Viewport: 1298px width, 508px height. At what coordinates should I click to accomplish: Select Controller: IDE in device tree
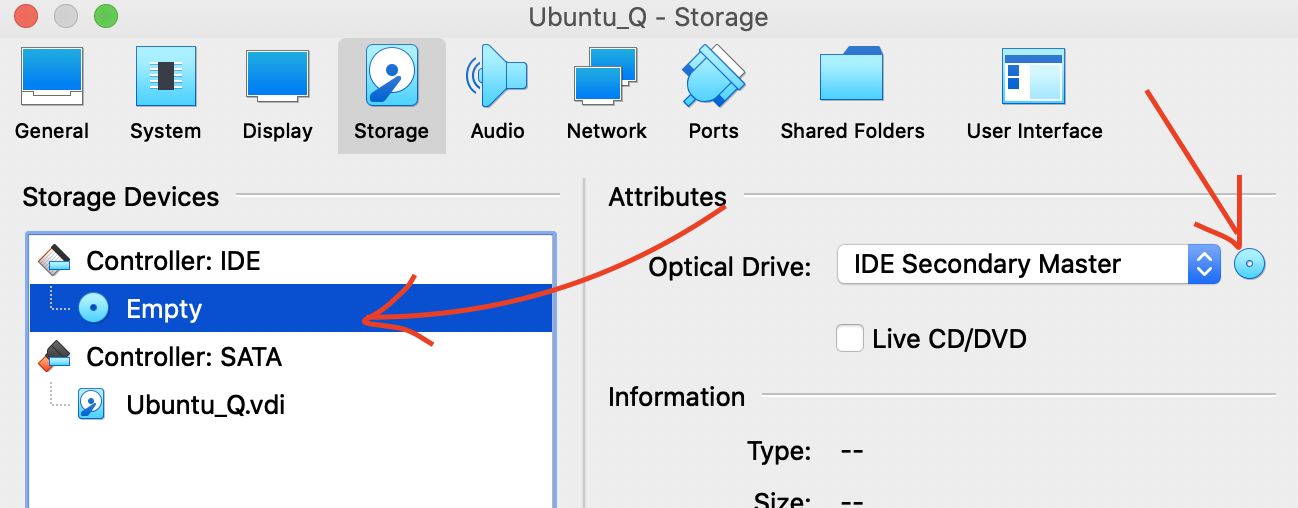(172, 261)
